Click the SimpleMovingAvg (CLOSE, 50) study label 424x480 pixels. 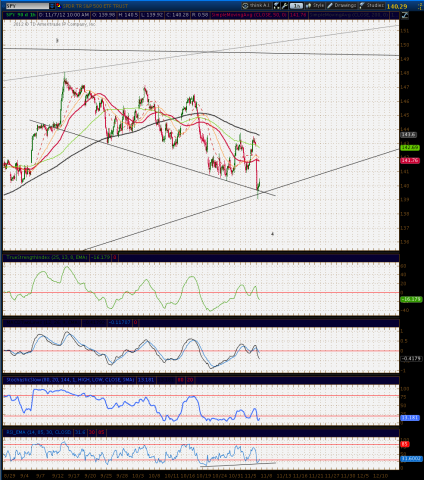249,15
